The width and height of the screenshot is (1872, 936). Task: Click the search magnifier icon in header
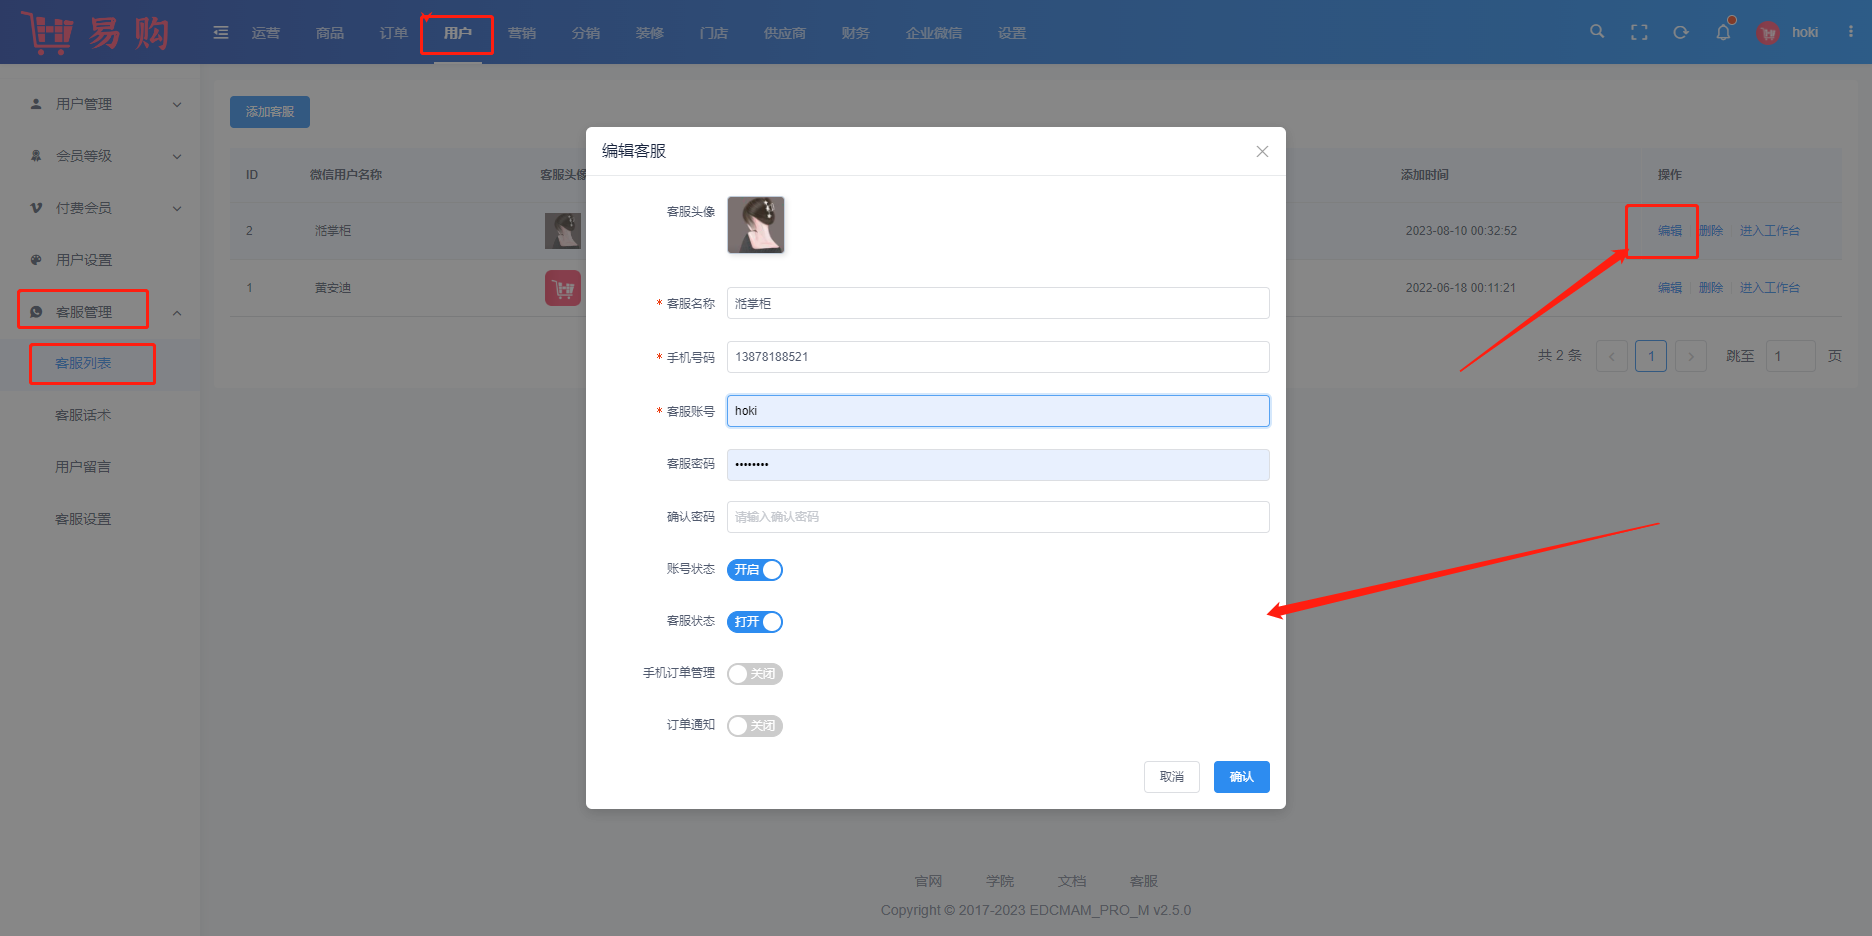coord(1597,32)
